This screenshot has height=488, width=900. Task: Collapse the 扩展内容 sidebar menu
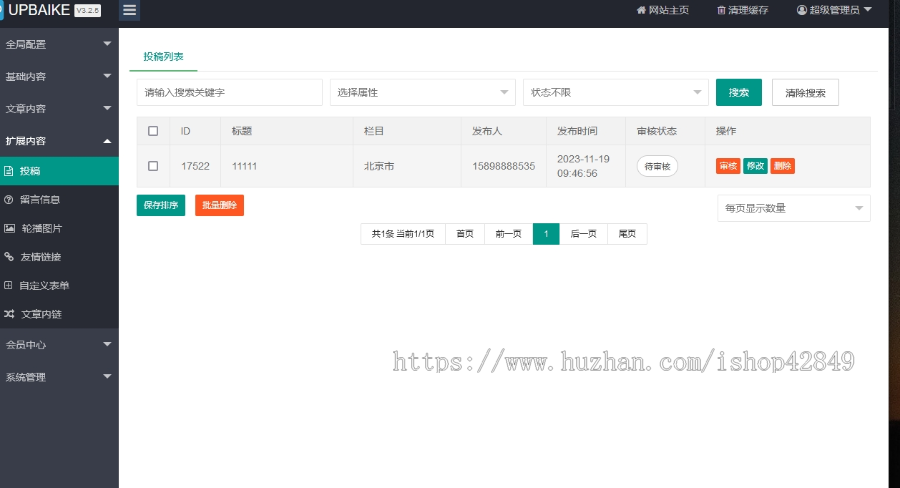(x=59, y=141)
